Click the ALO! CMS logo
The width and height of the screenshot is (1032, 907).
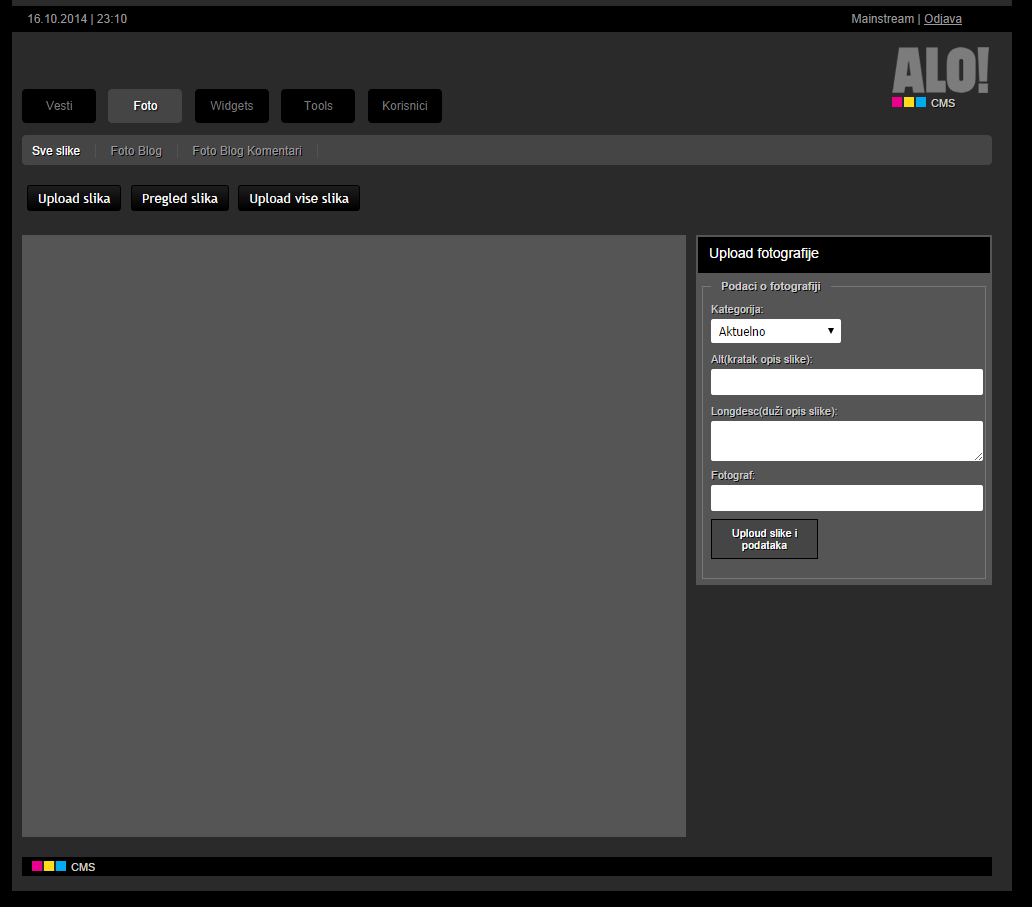(x=940, y=74)
